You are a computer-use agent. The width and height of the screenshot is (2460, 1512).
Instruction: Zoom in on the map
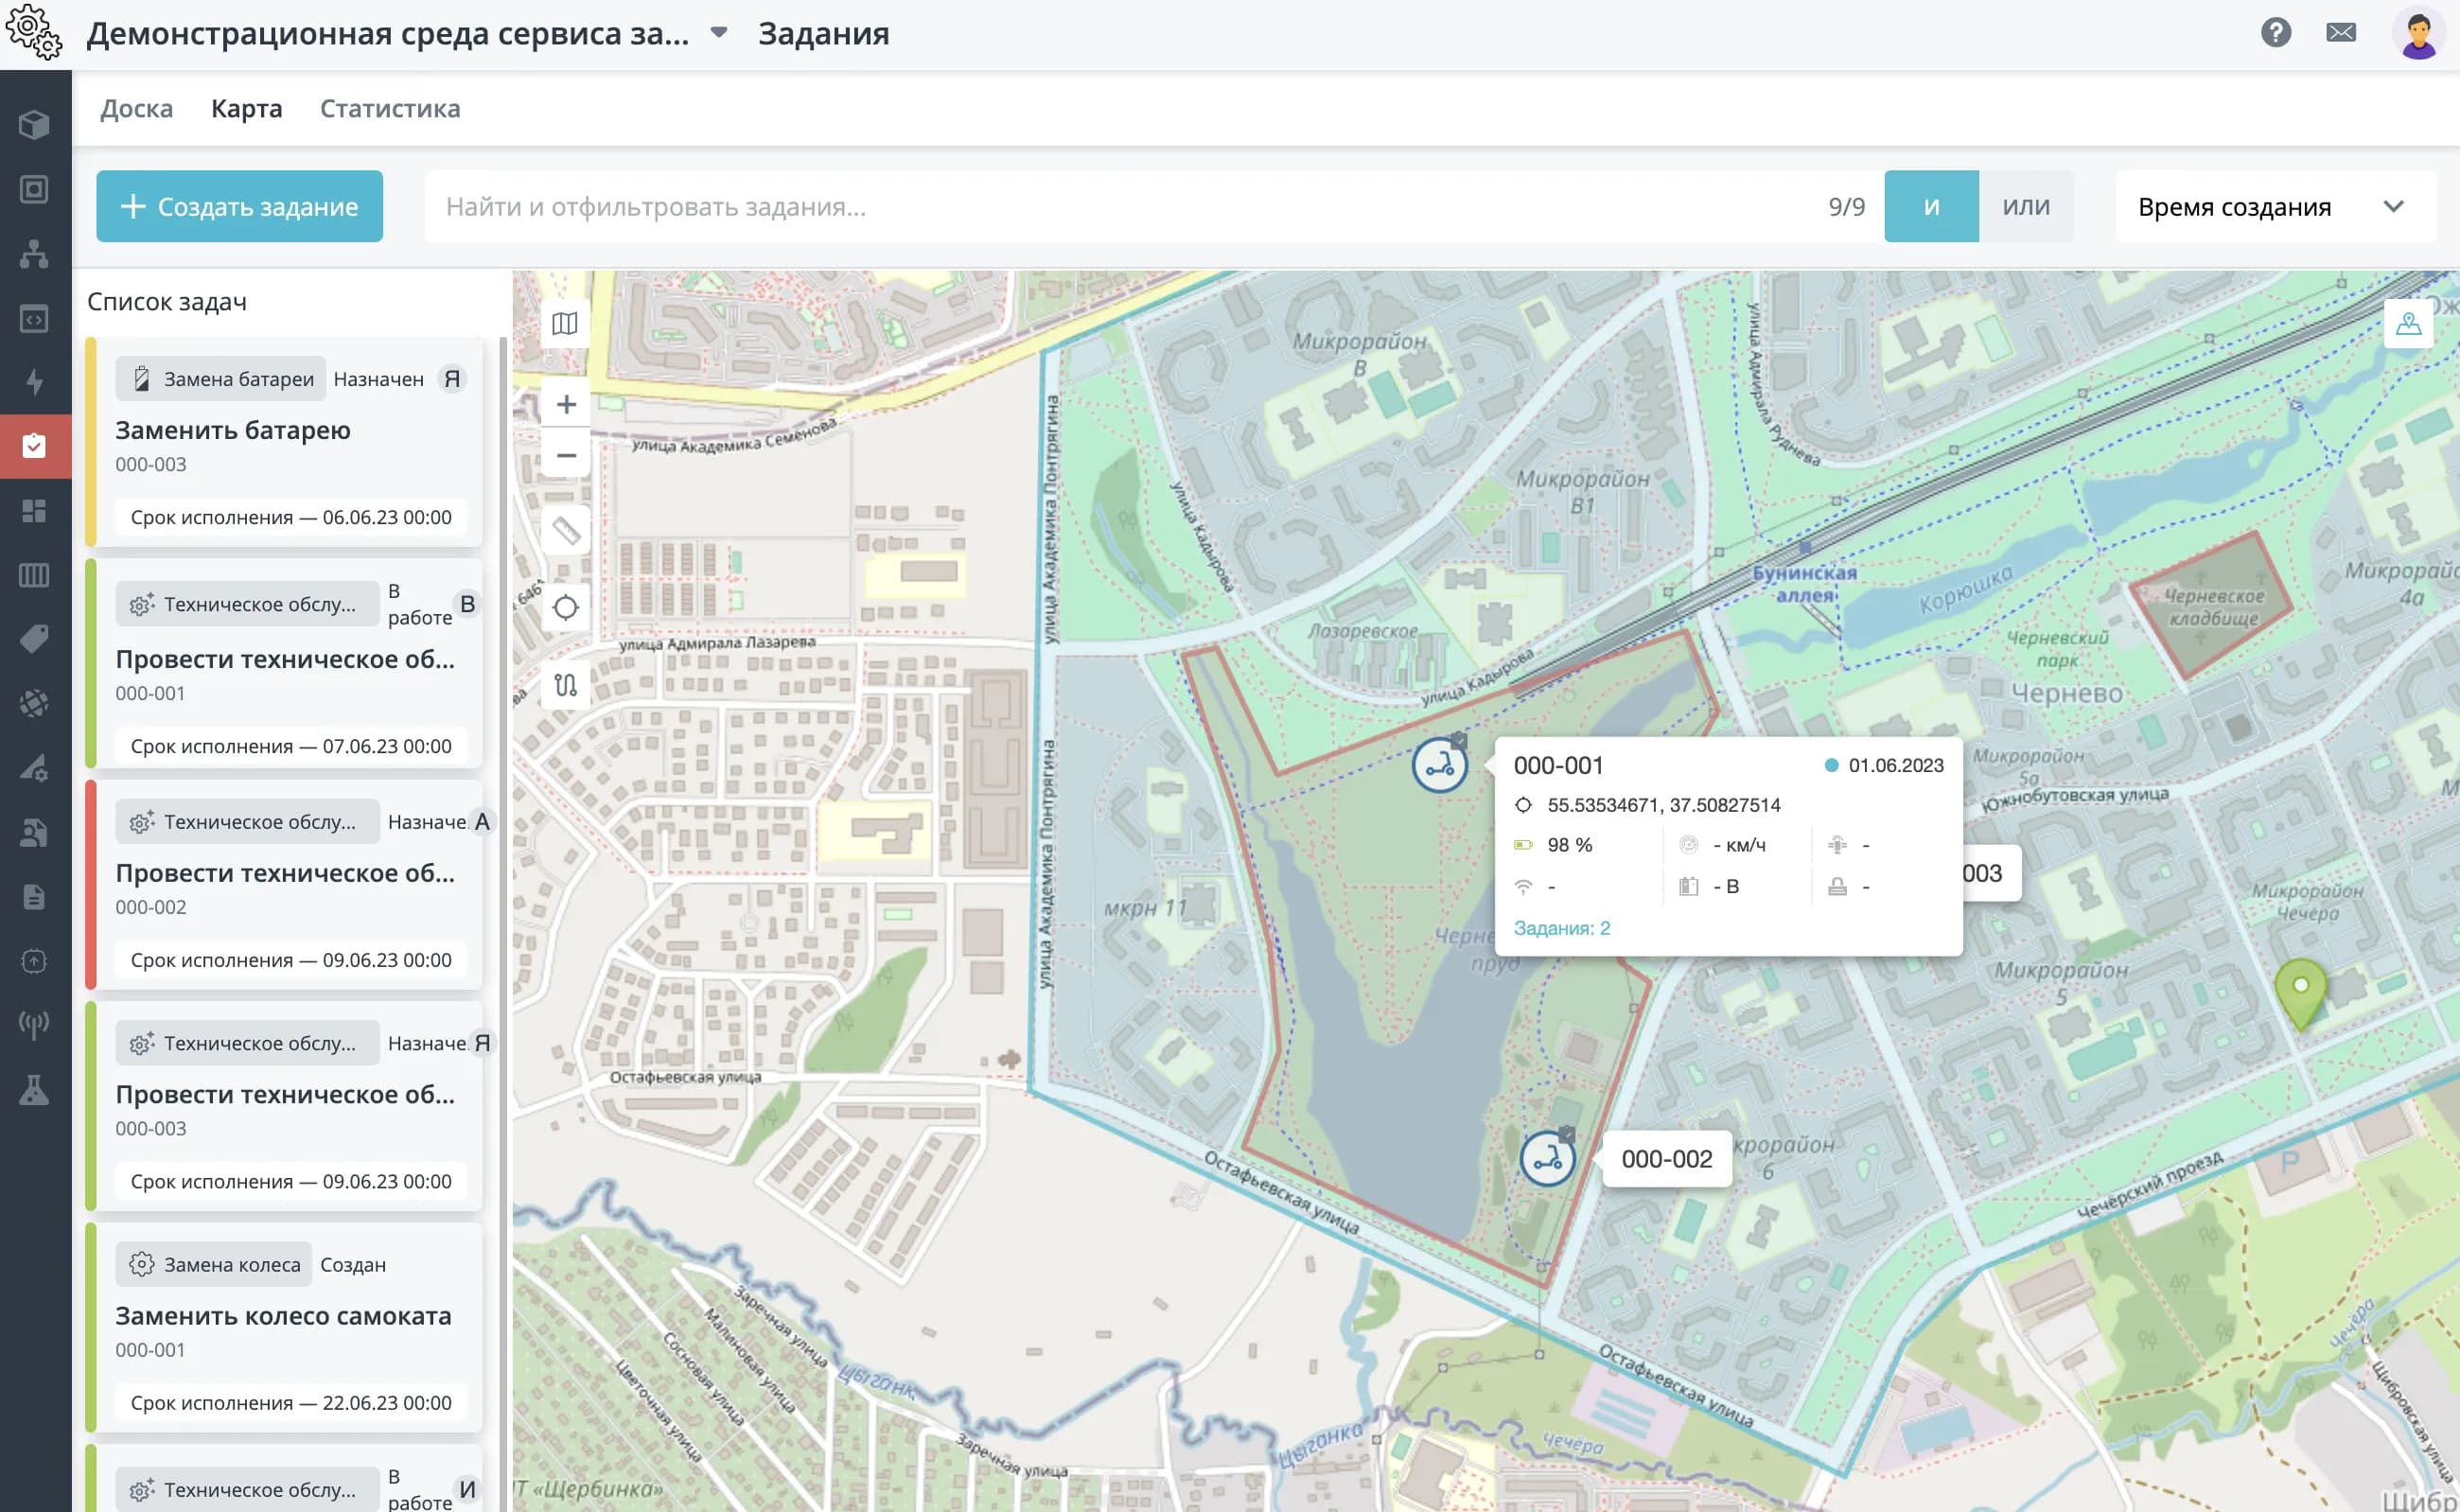pos(566,404)
